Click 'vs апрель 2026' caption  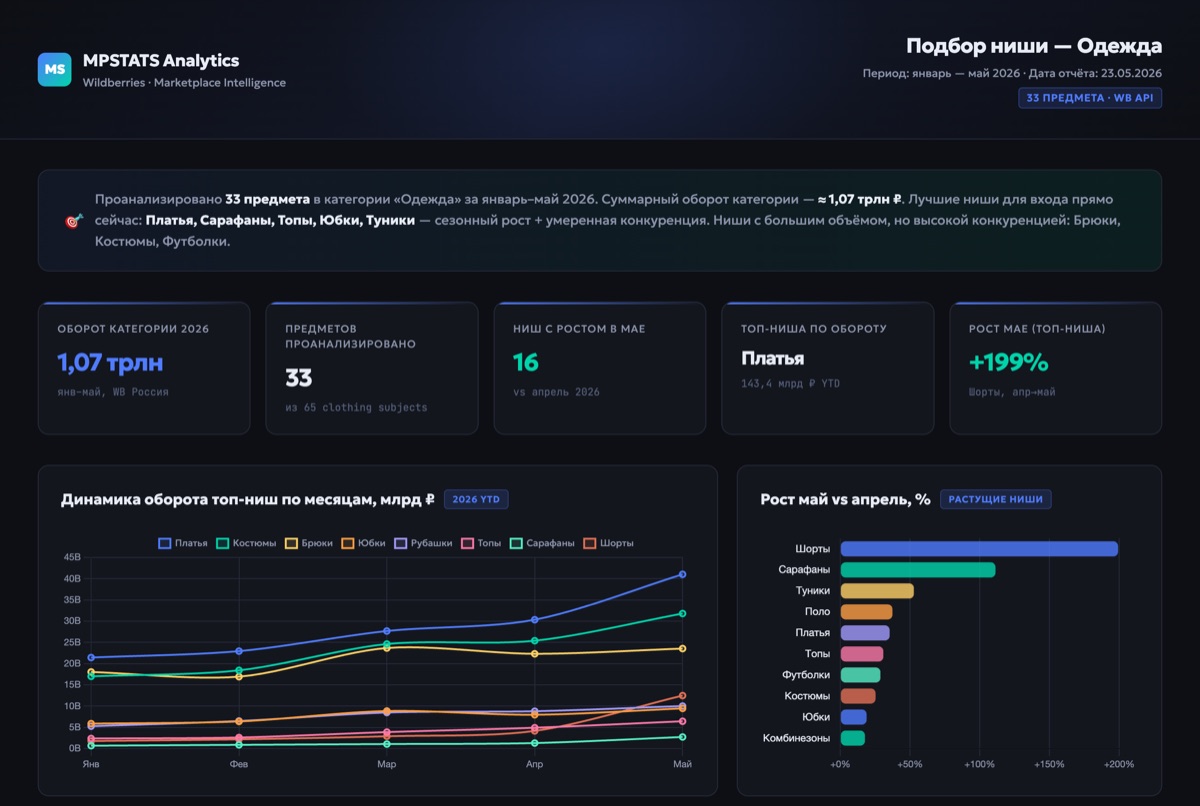(x=556, y=392)
